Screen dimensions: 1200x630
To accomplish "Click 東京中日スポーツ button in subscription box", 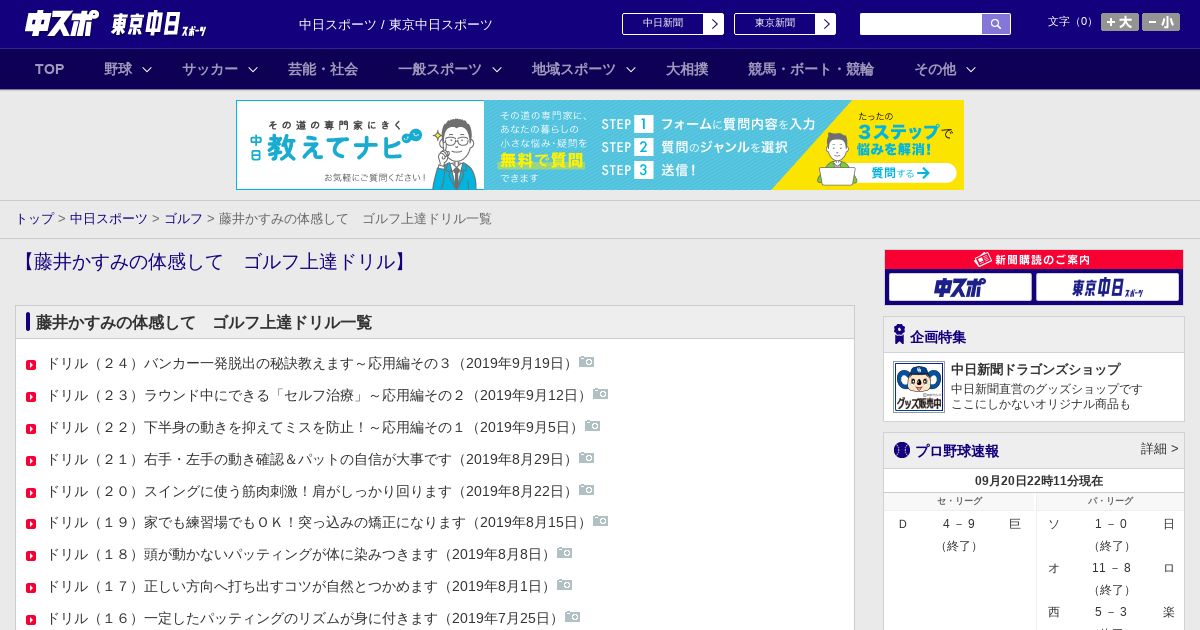I will point(1107,287).
